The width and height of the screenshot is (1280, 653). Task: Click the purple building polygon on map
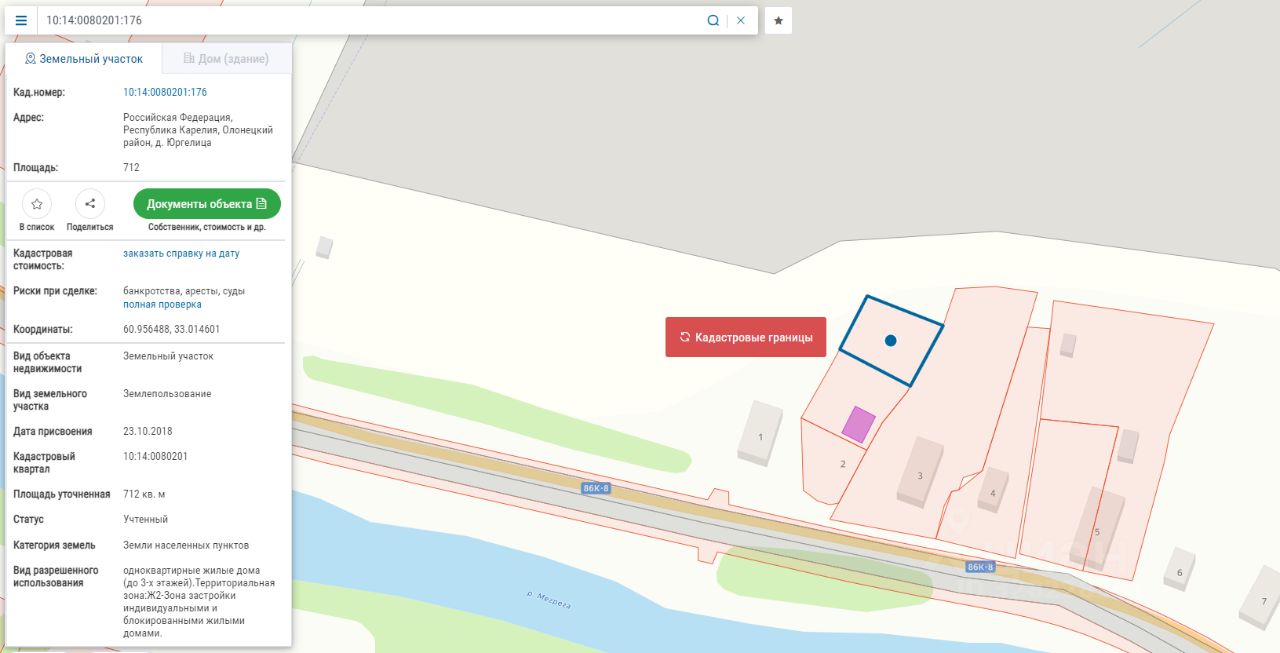click(x=858, y=424)
